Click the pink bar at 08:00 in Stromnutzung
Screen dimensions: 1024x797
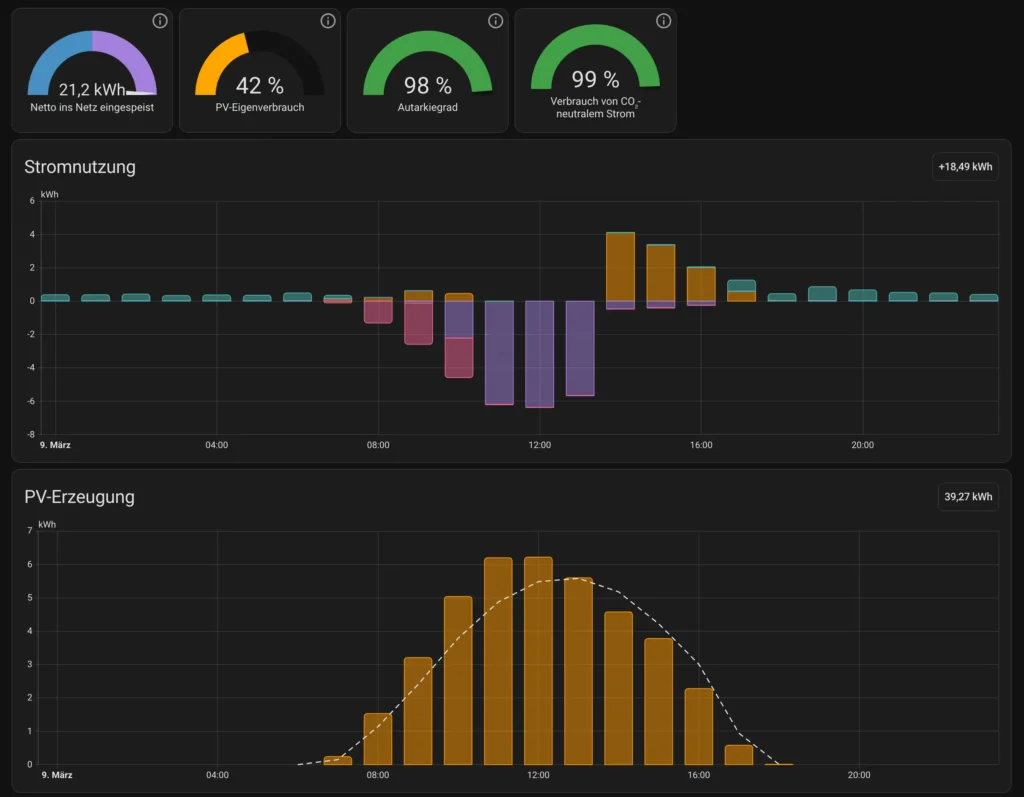pos(378,312)
